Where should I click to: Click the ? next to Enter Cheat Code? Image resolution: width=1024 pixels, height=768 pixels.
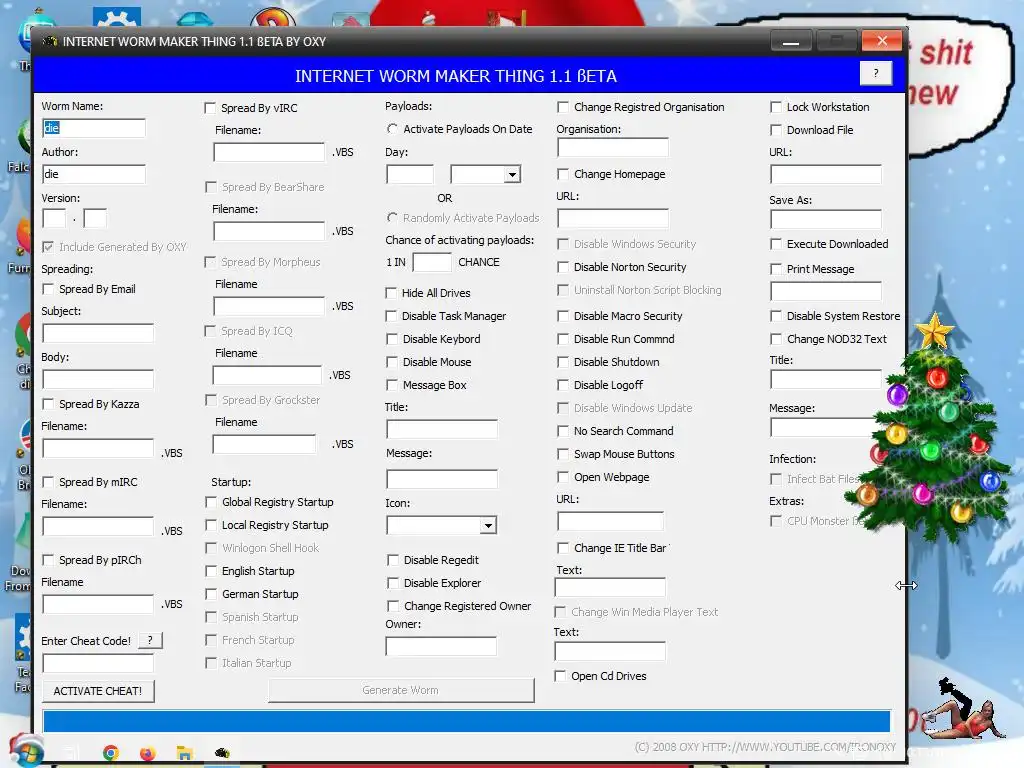point(150,640)
